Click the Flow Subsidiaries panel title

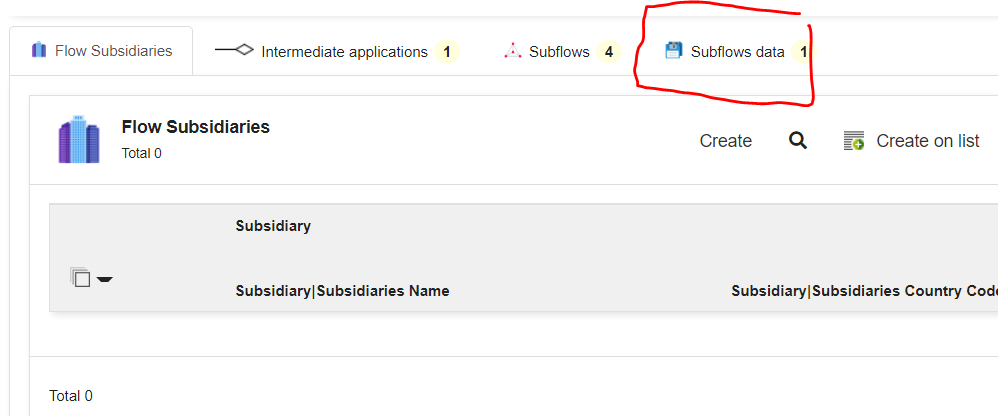coord(195,127)
